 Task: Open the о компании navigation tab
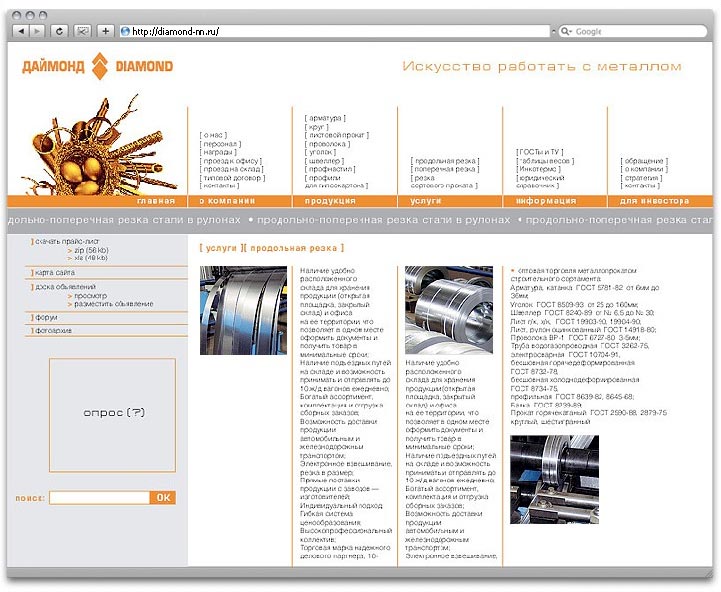[x=227, y=201]
